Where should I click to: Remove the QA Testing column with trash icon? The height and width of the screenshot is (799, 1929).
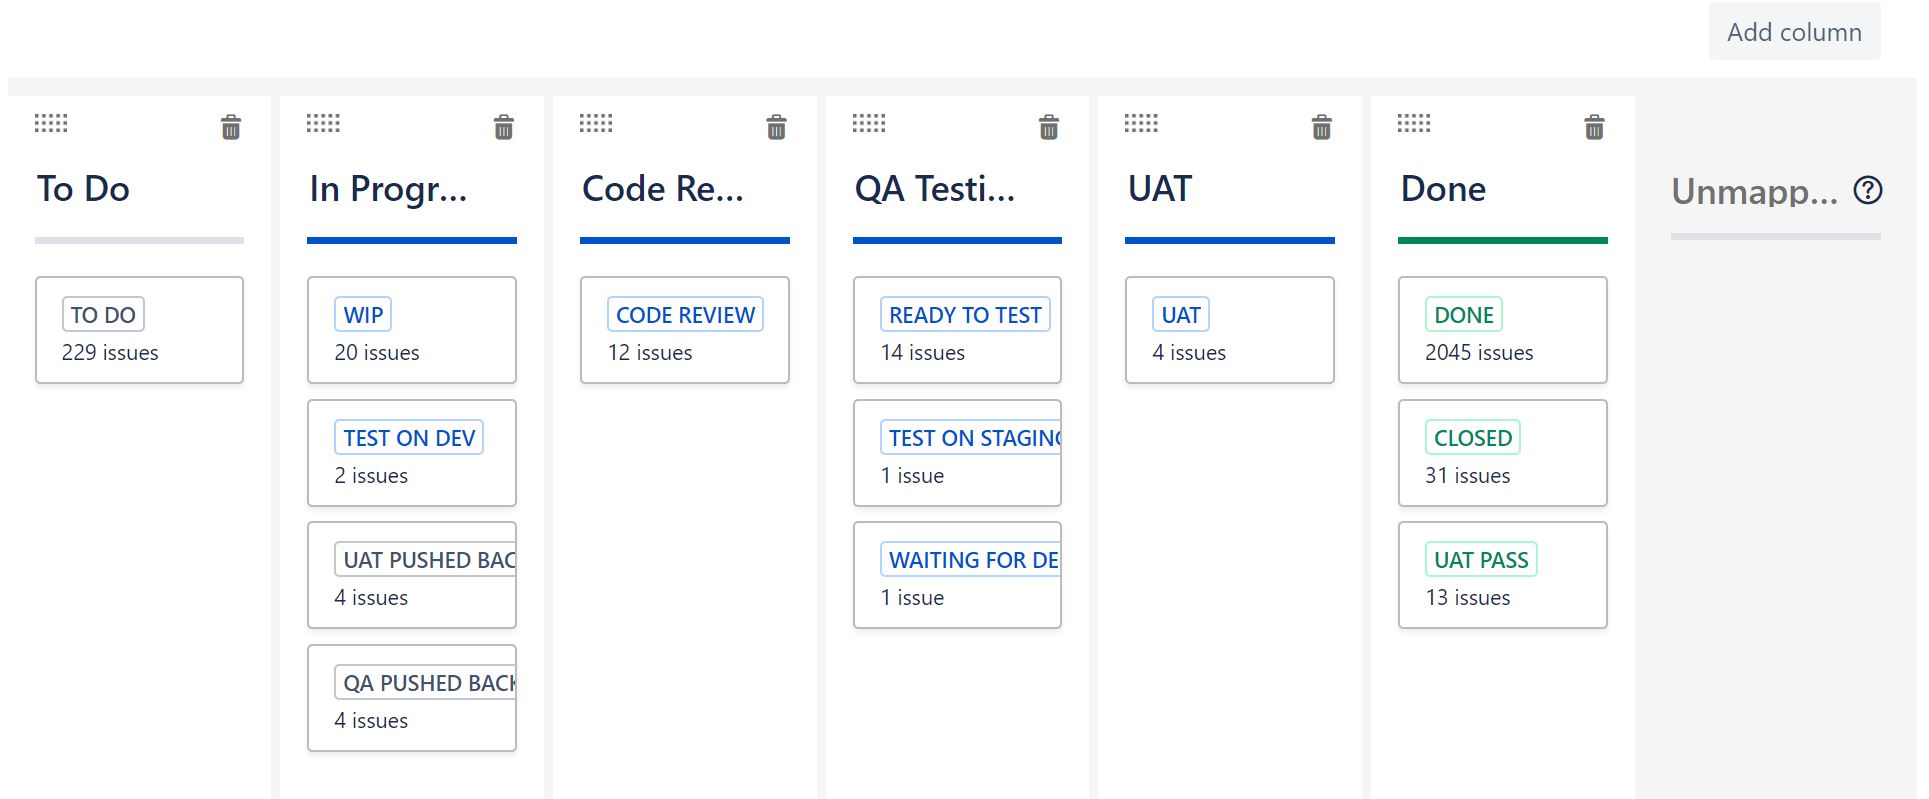click(1049, 127)
